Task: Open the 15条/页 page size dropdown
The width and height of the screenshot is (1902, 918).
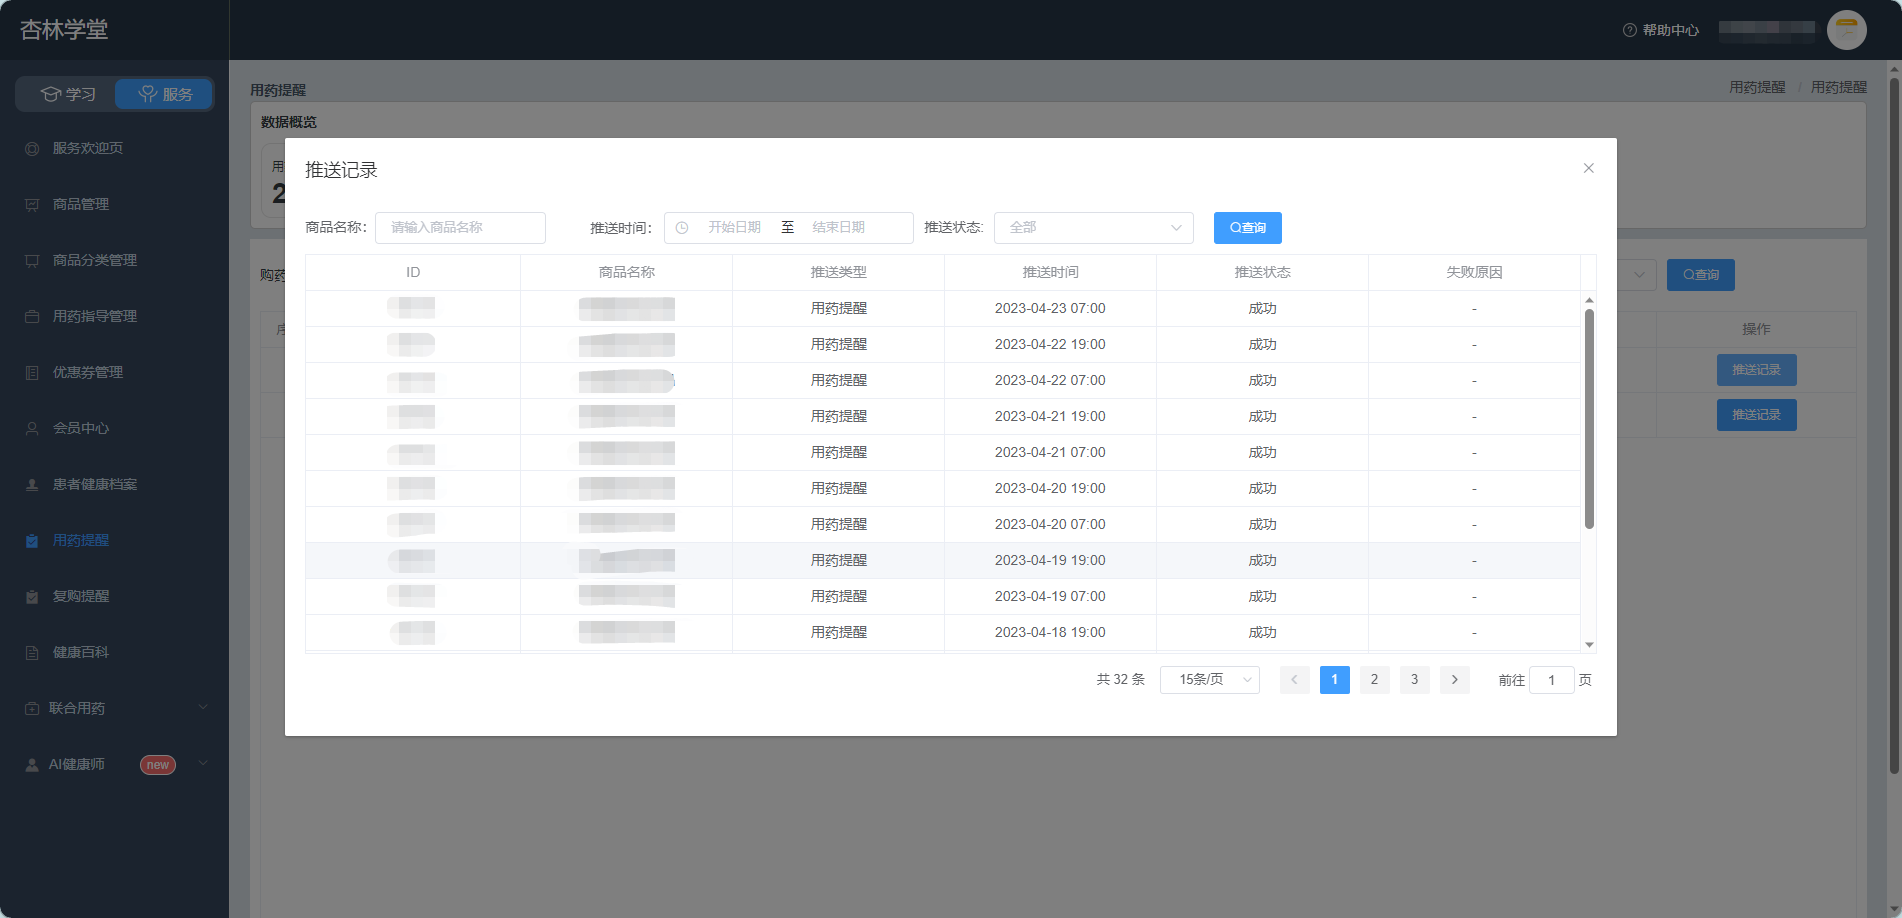Action: pos(1210,680)
